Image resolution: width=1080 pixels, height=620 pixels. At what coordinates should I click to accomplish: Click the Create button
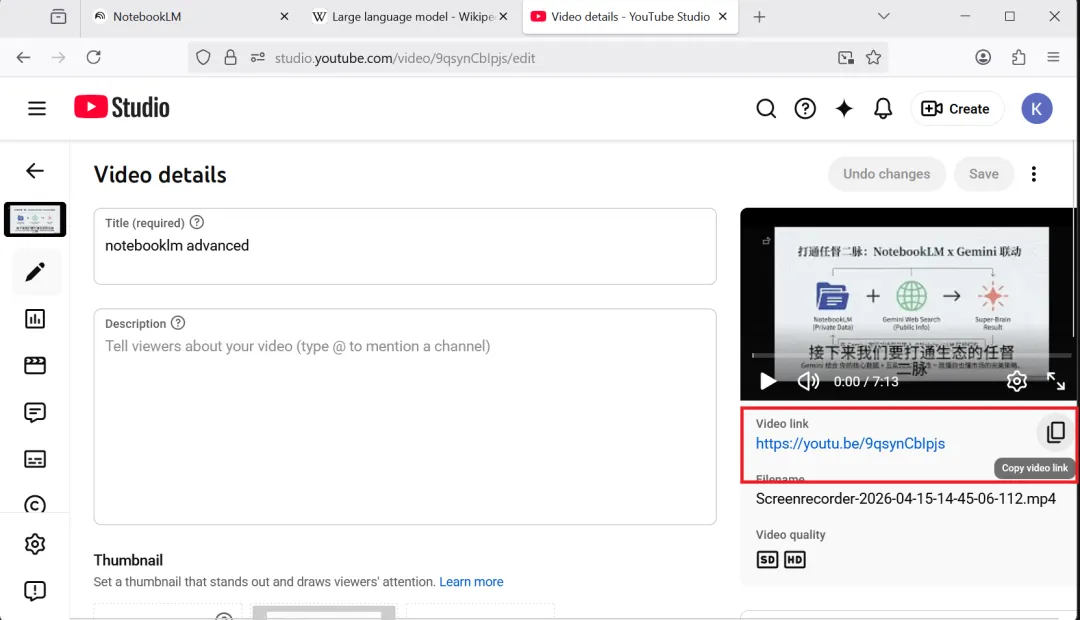955,109
